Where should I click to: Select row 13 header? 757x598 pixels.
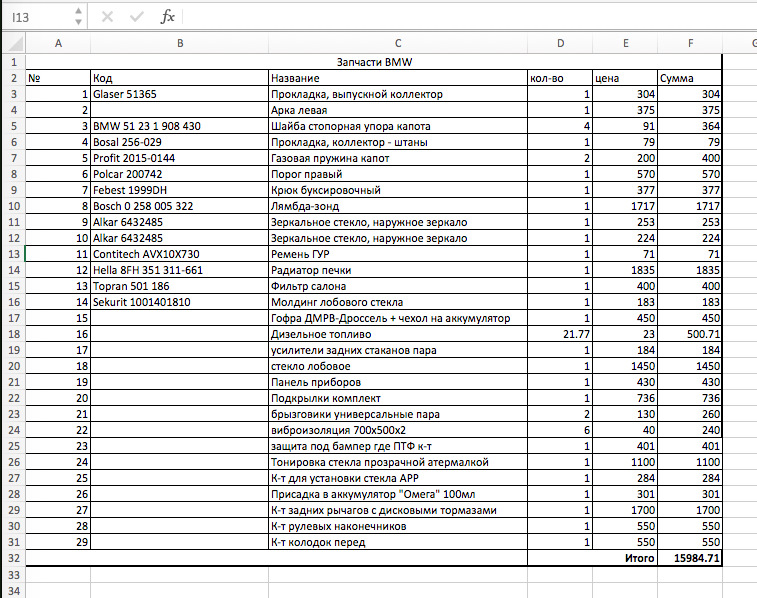click(x=14, y=254)
